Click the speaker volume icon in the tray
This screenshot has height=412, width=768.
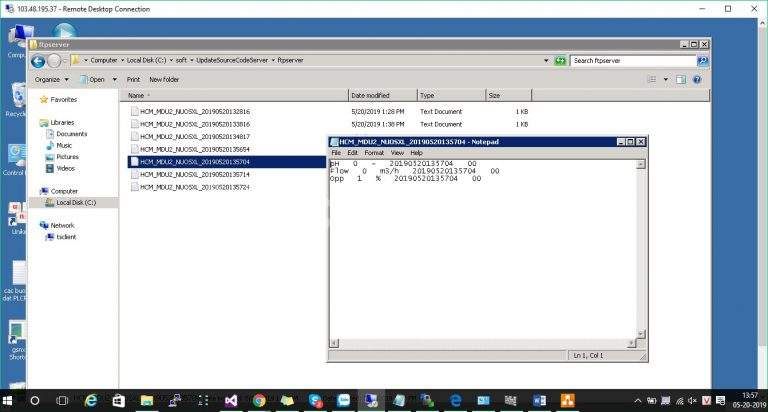(x=692, y=401)
